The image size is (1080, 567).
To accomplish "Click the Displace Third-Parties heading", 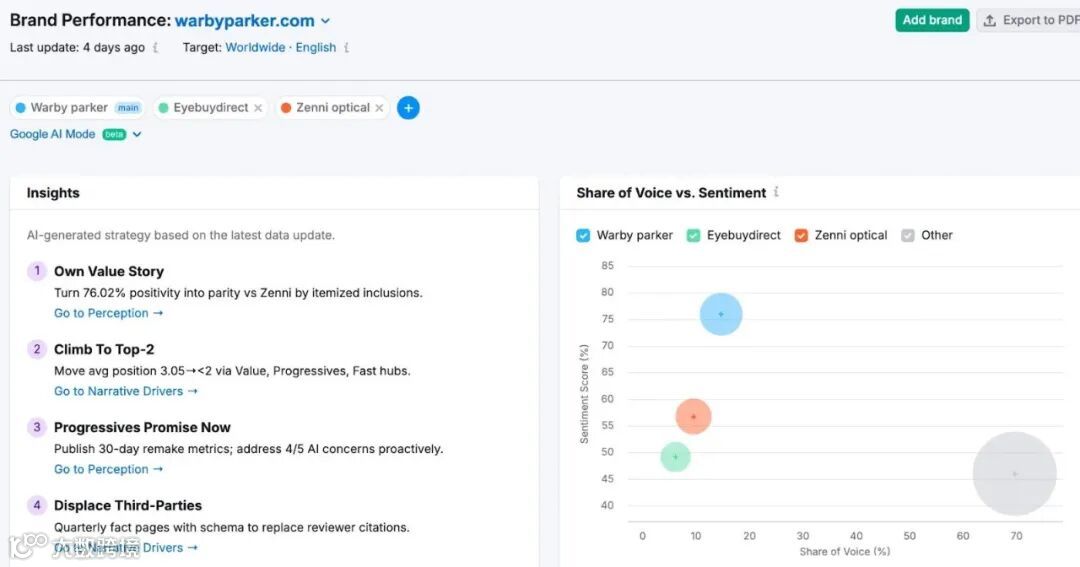I will pyautogui.click(x=128, y=506).
